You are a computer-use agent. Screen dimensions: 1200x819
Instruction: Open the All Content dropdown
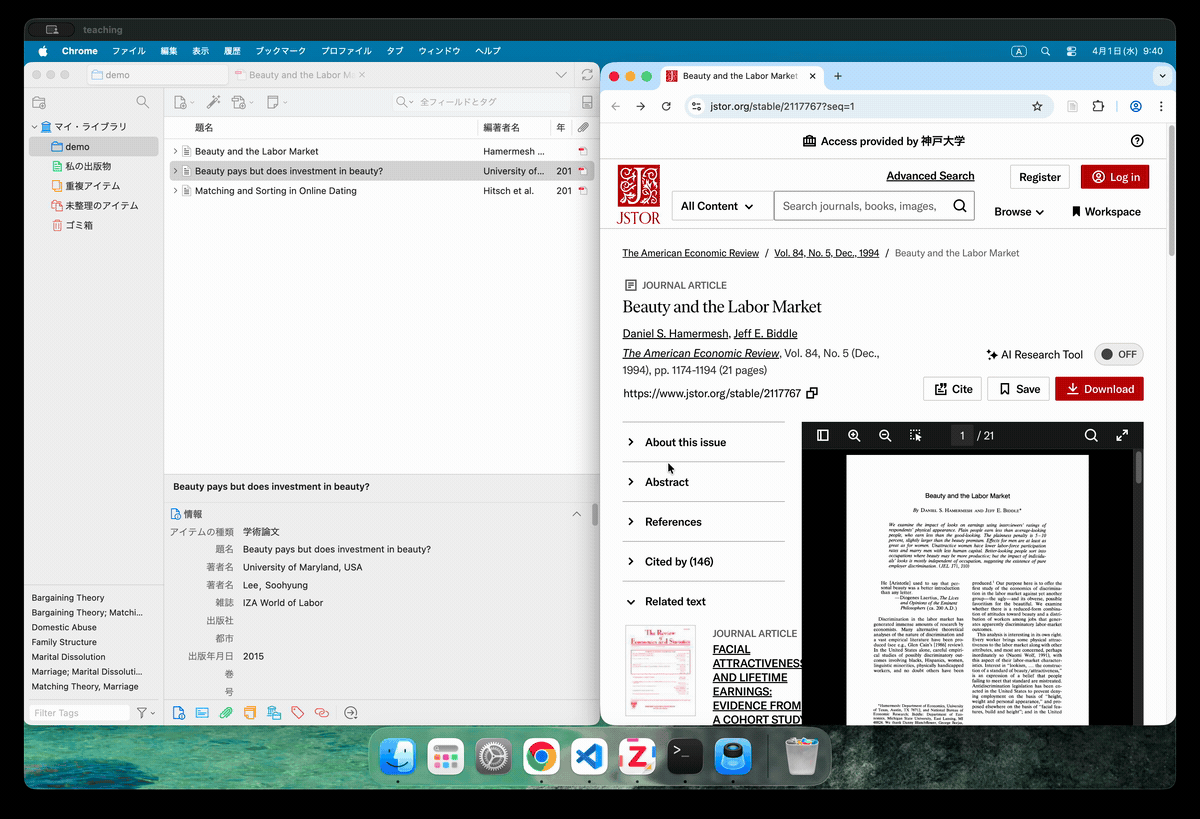pyautogui.click(x=717, y=206)
